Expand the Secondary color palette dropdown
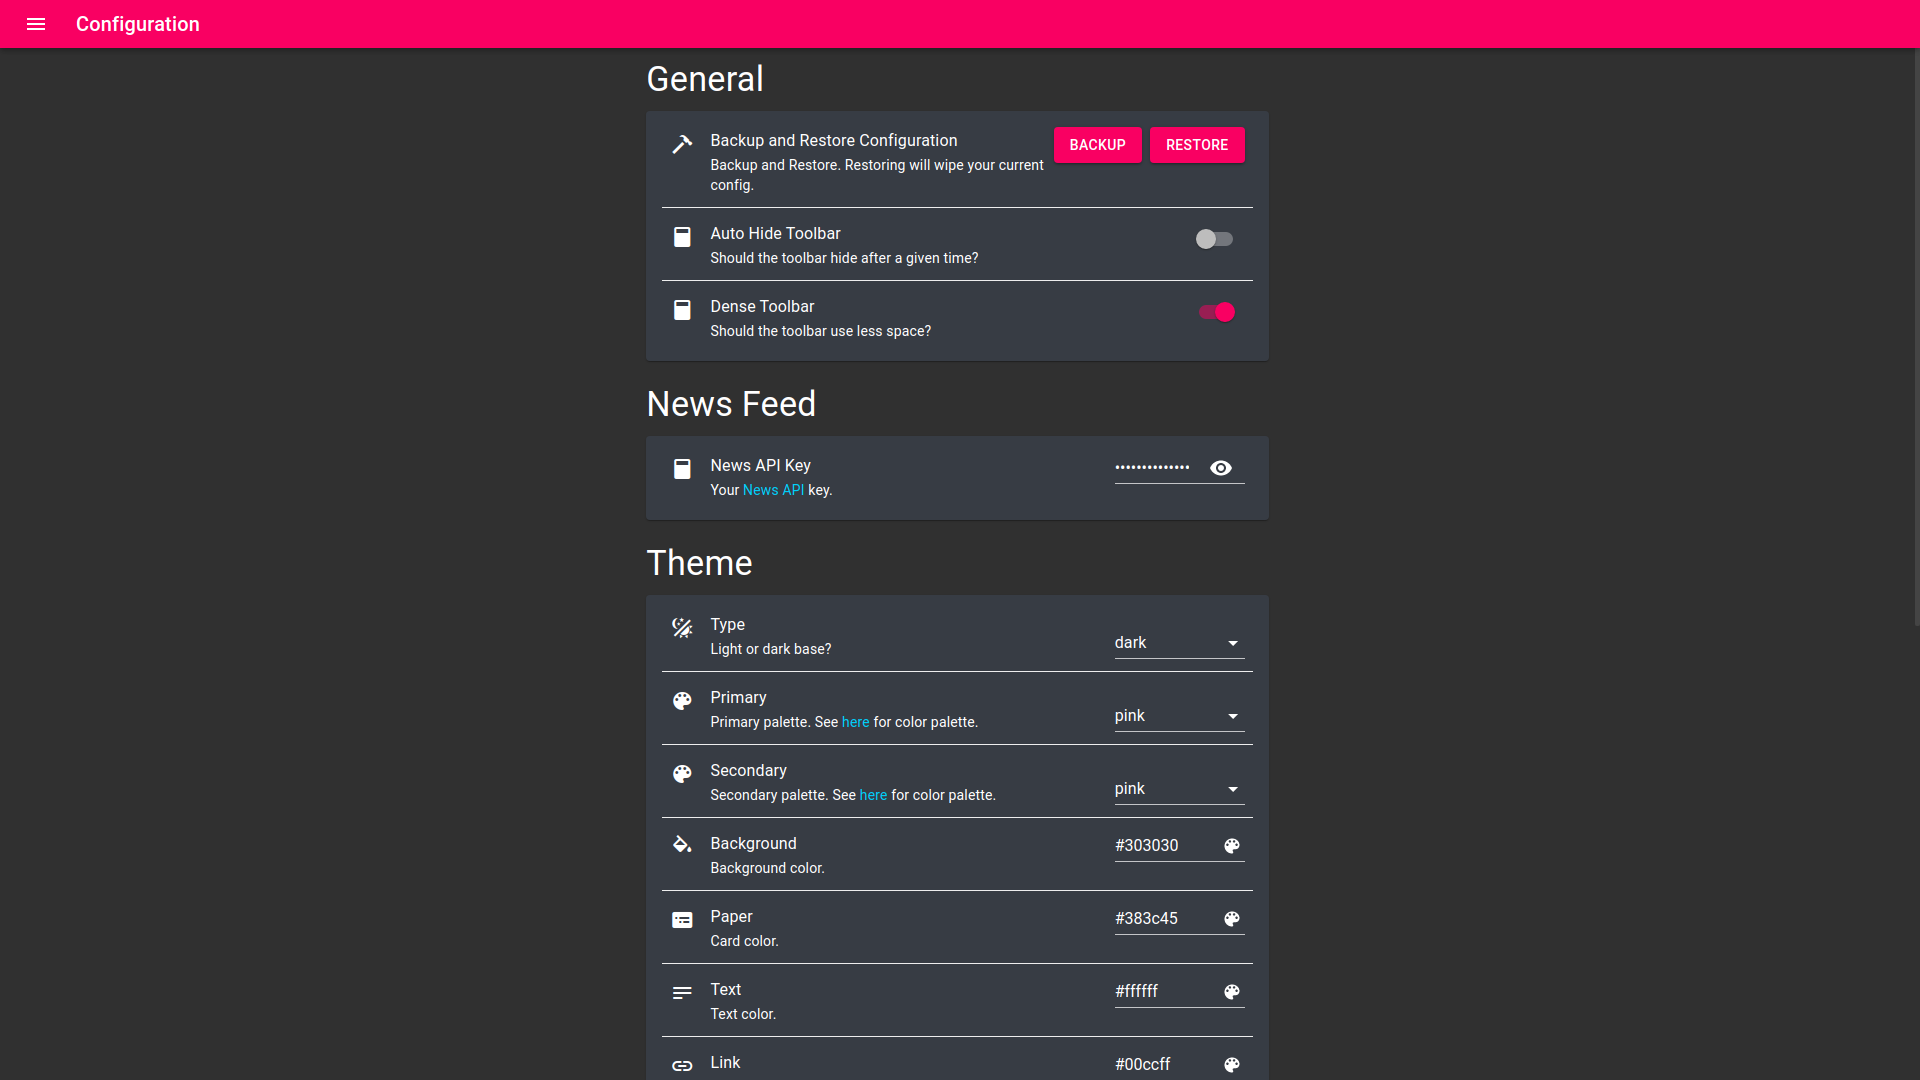The height and width of the screenshot is (1080, 1920). pos(1232,789)
